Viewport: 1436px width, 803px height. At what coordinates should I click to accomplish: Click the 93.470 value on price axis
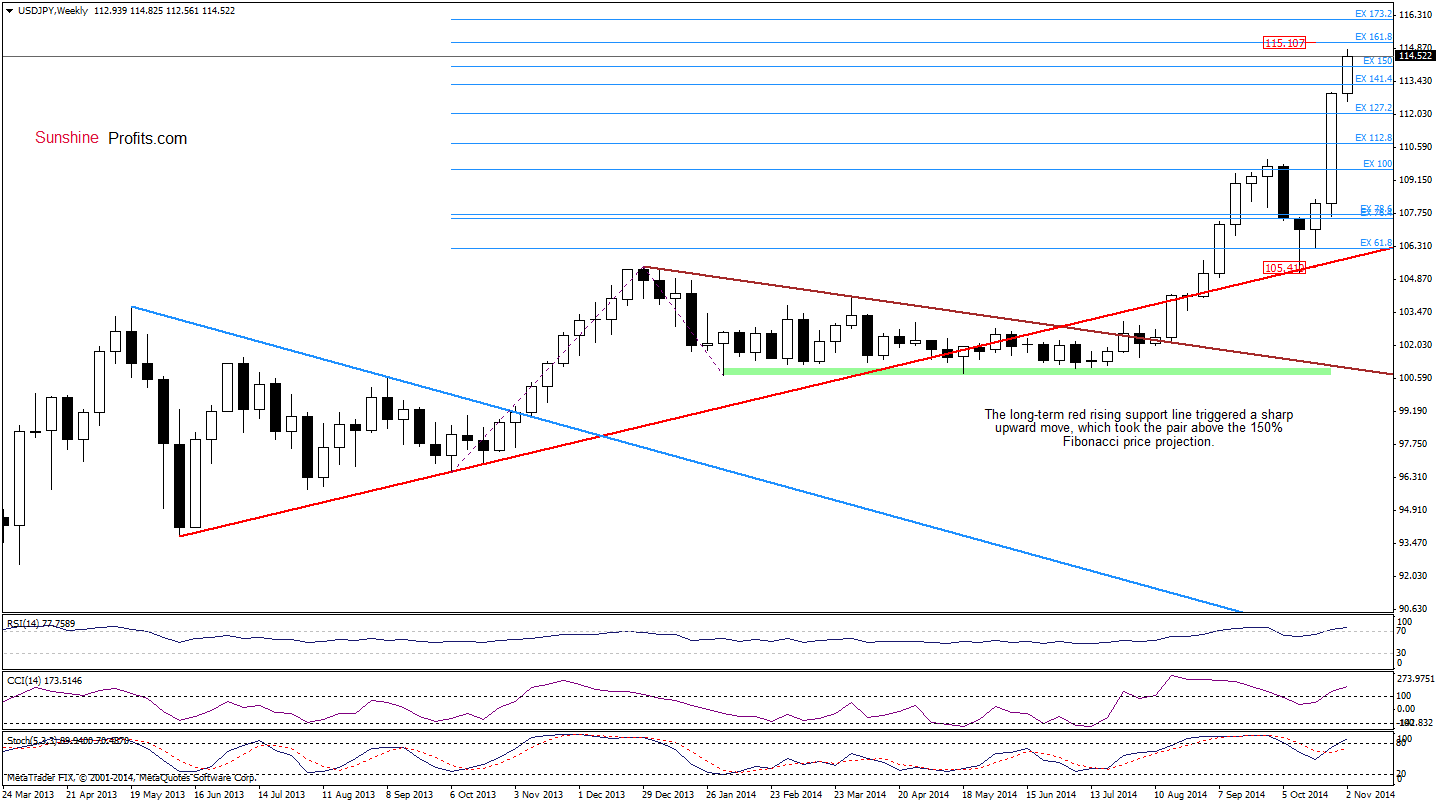pyautogui.click(x=1415, y=543)
